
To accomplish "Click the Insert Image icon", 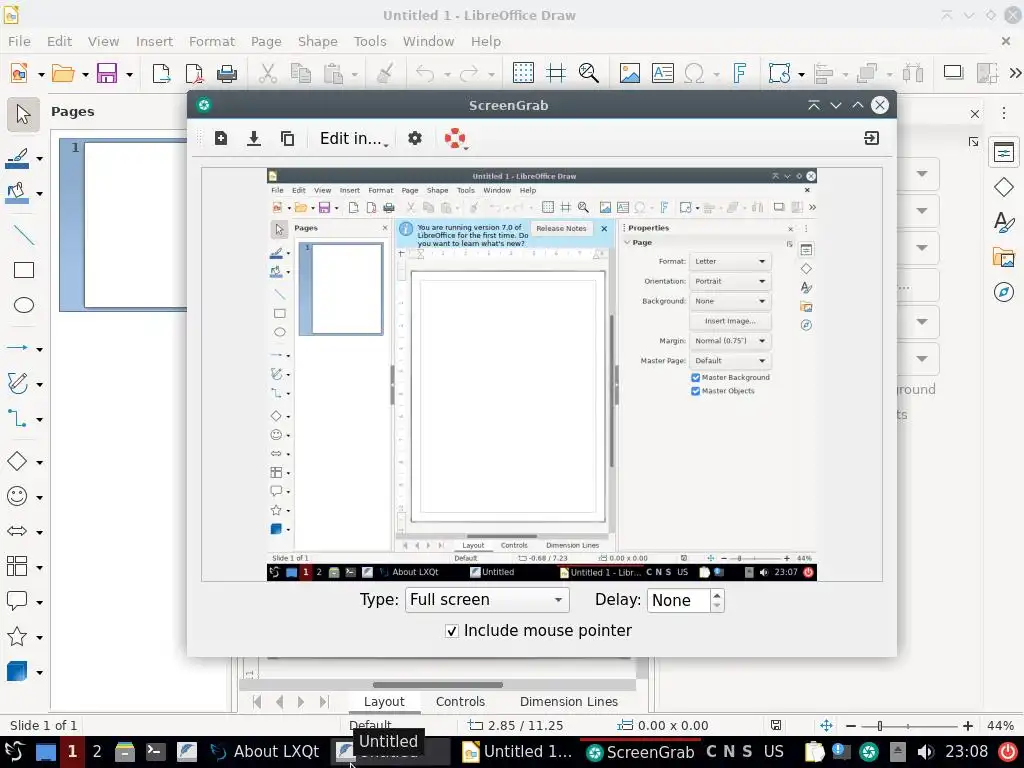I will (x=630, y=73).
